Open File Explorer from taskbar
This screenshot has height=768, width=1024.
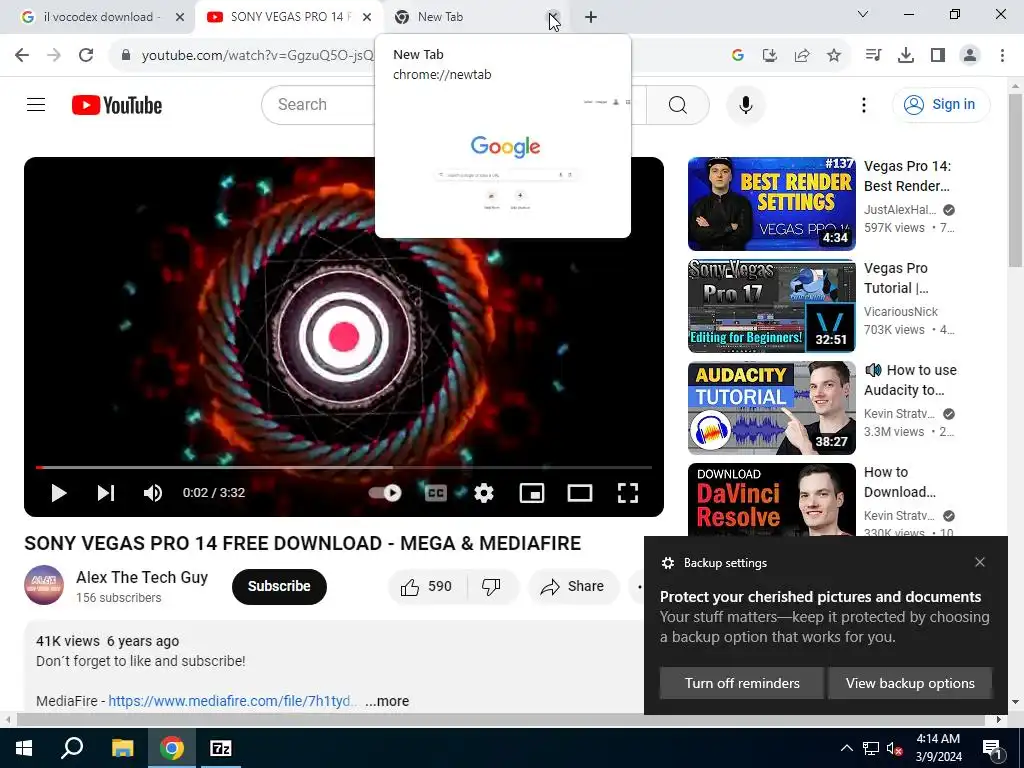122,748
